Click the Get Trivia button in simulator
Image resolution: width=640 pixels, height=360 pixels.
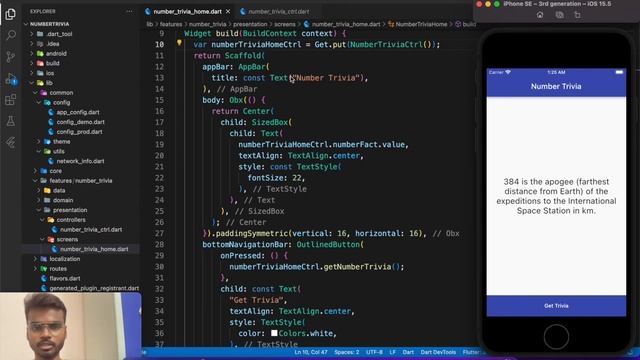pos(556,306)
